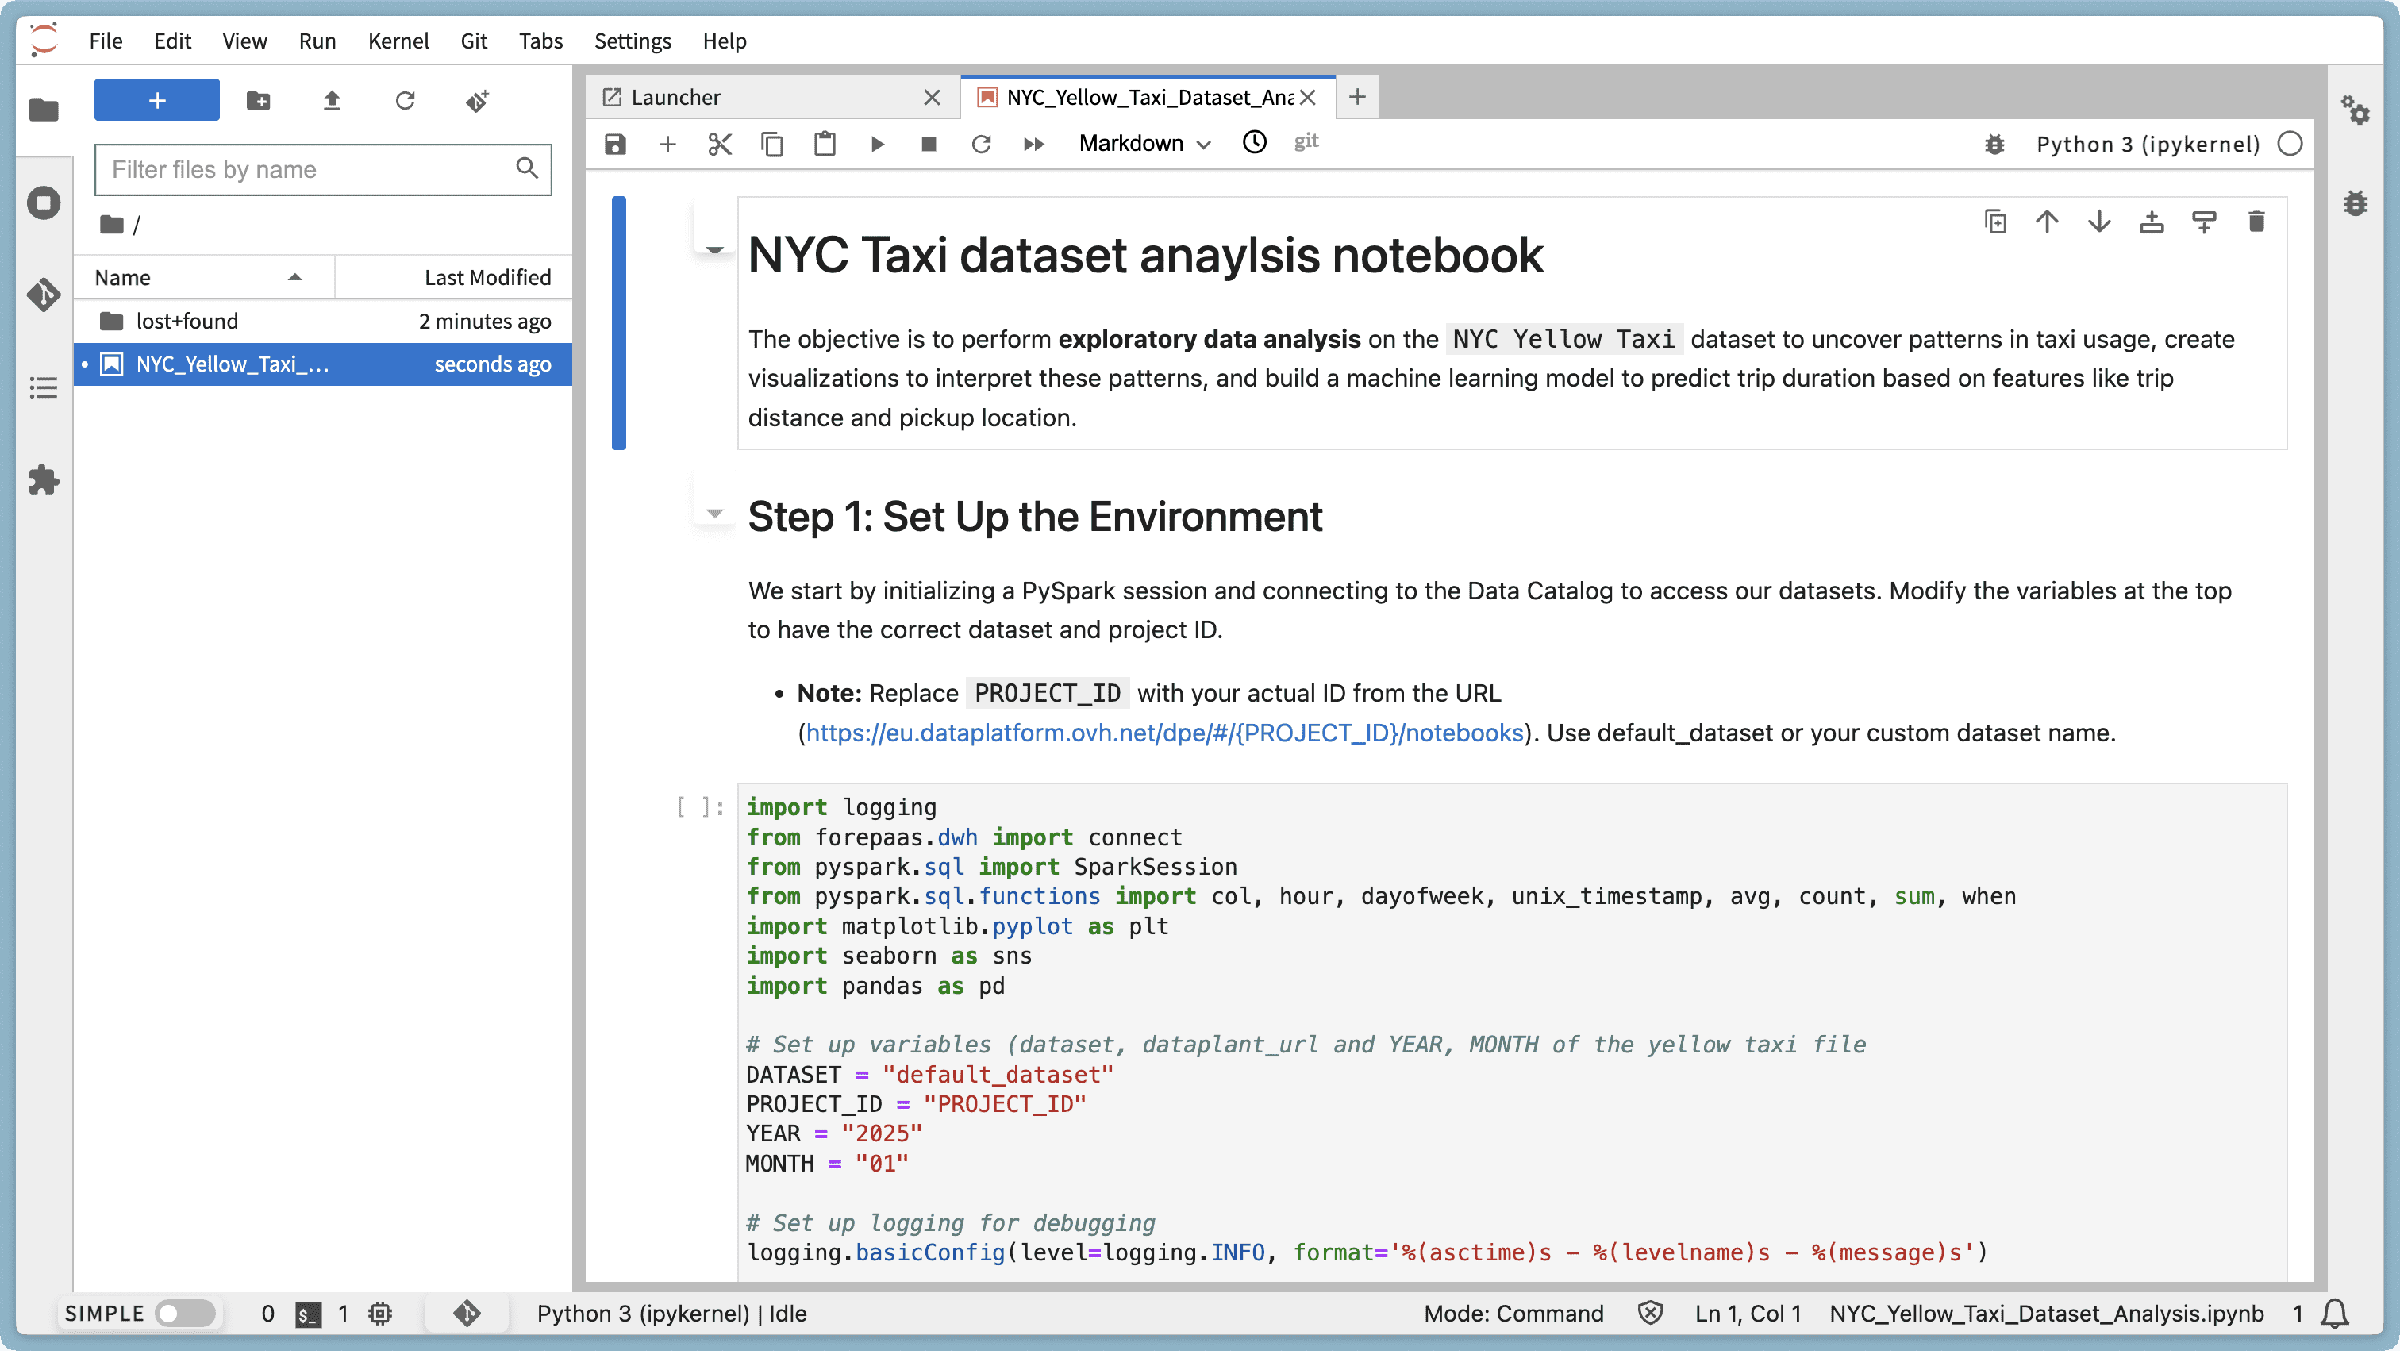Paste cell from clipboard
Screen dimensions: 2400x1351
[x=825, y=144]
